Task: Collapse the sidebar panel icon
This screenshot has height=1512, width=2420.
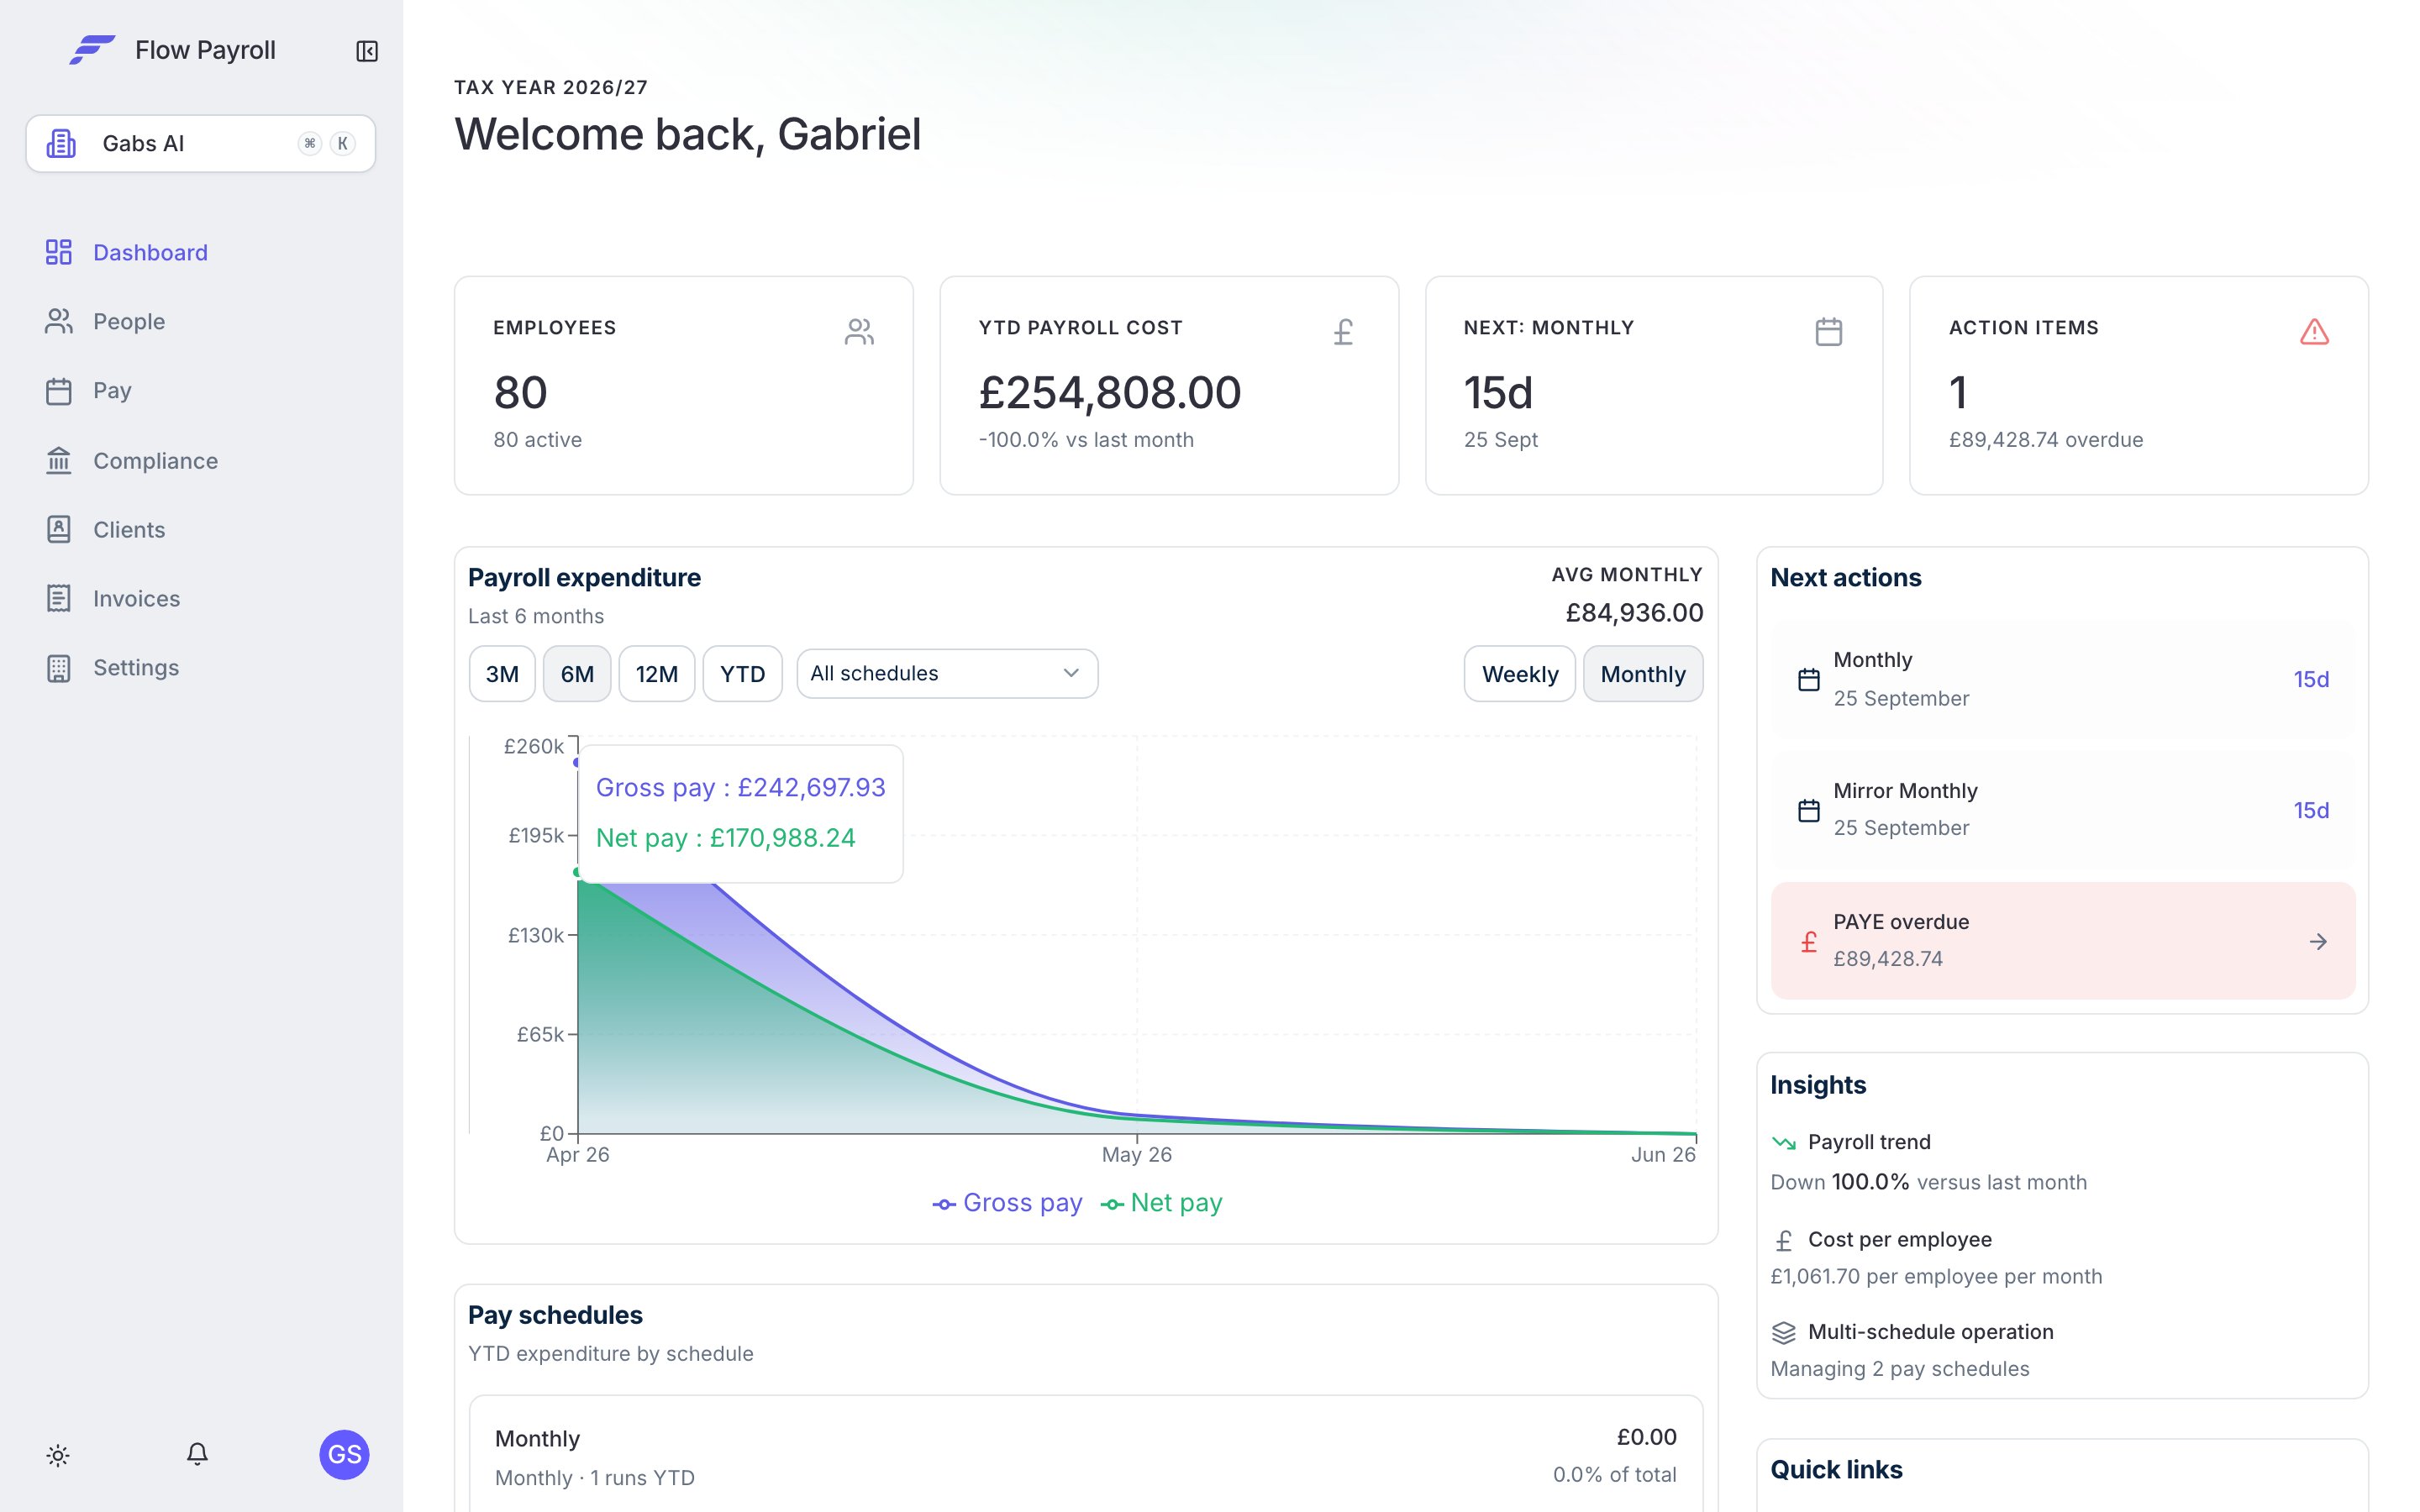Action: click(x=367, y=51)
